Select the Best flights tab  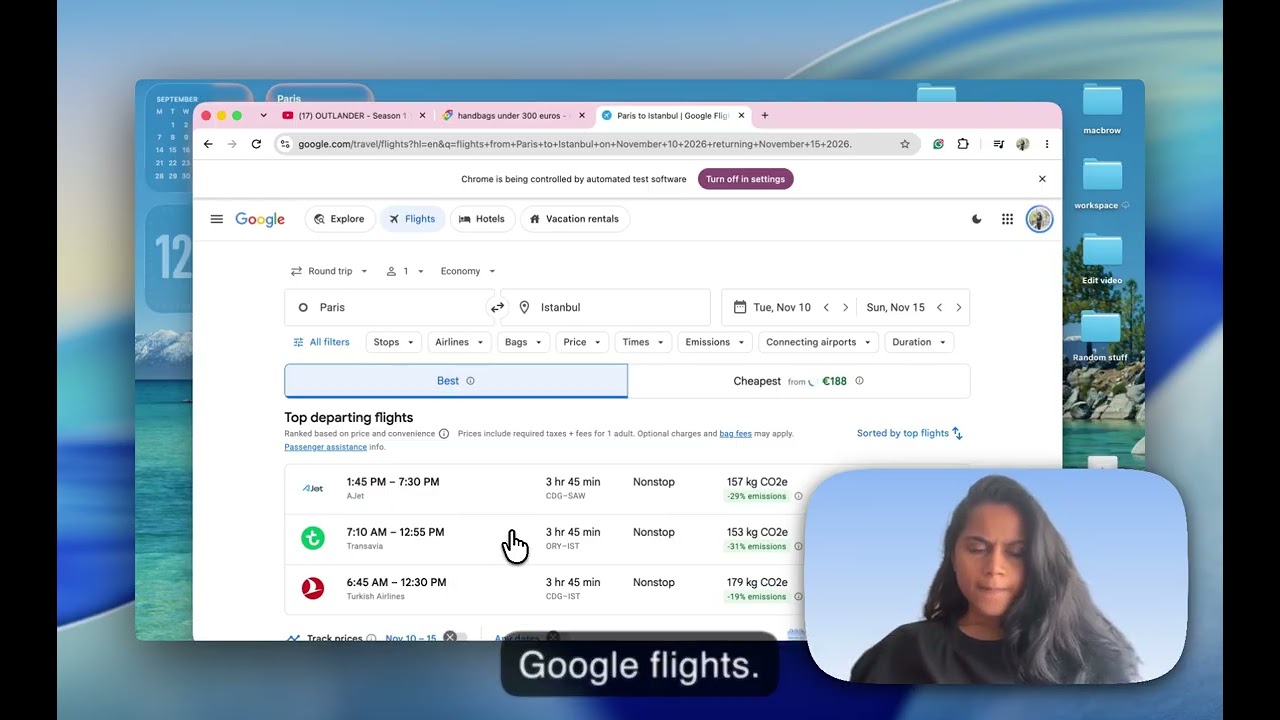(x=456, y=381)
